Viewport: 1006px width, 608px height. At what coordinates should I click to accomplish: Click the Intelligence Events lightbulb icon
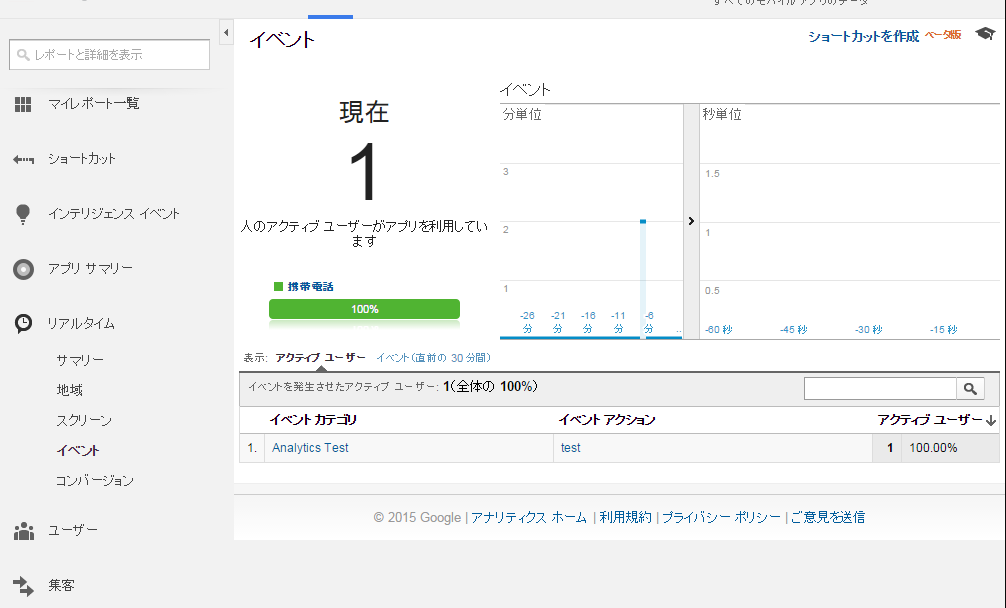[x=23, y=214]
